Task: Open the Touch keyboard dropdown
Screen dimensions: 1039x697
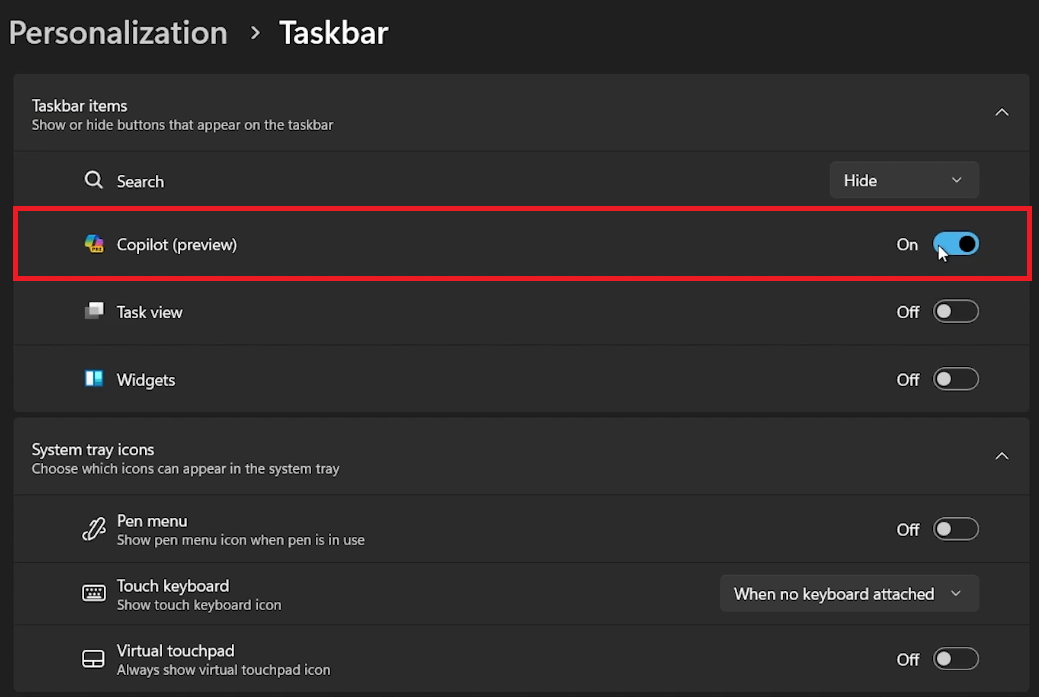Action: [x=848, y=594]
